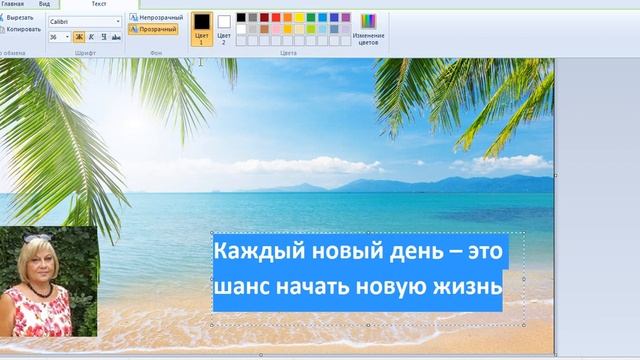Select Непрозрачный background option
Viewport: 640px width, 360px height.
156,18
